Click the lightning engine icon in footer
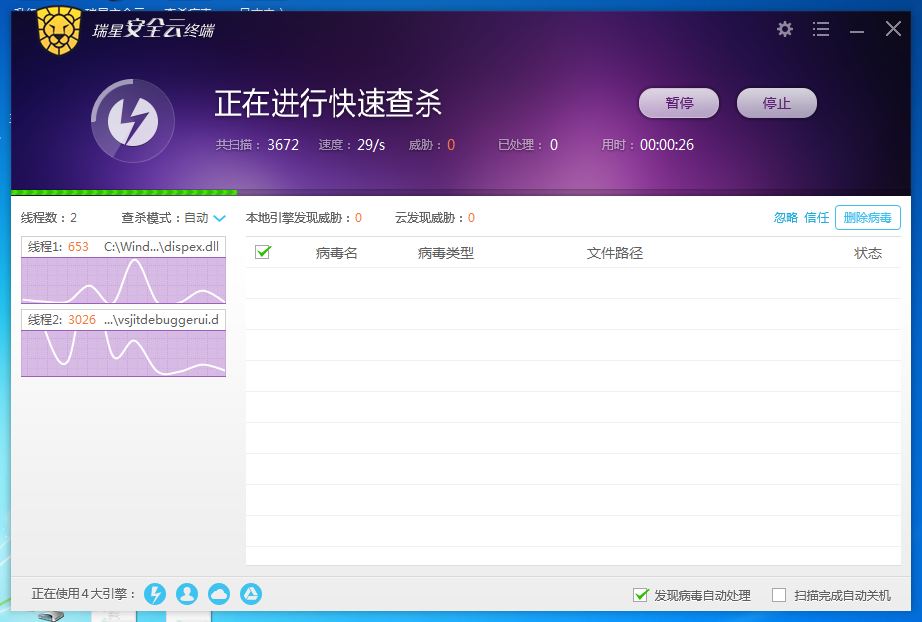 (x=155, y=594)
